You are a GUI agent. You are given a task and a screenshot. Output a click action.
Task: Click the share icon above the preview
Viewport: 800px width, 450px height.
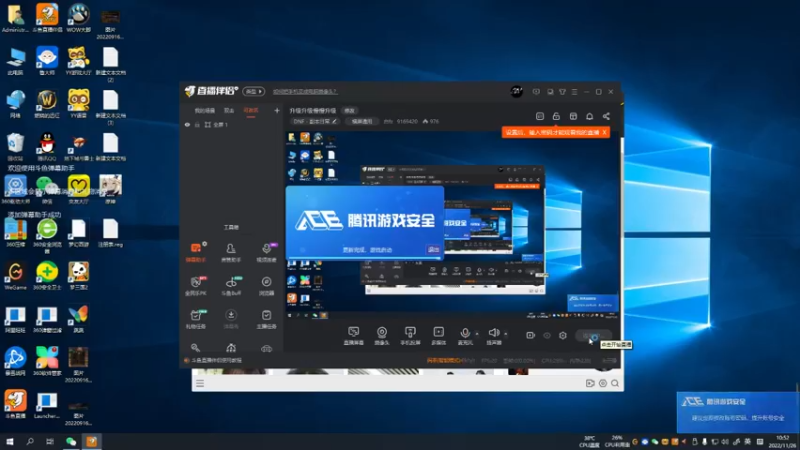coord(606,116)
